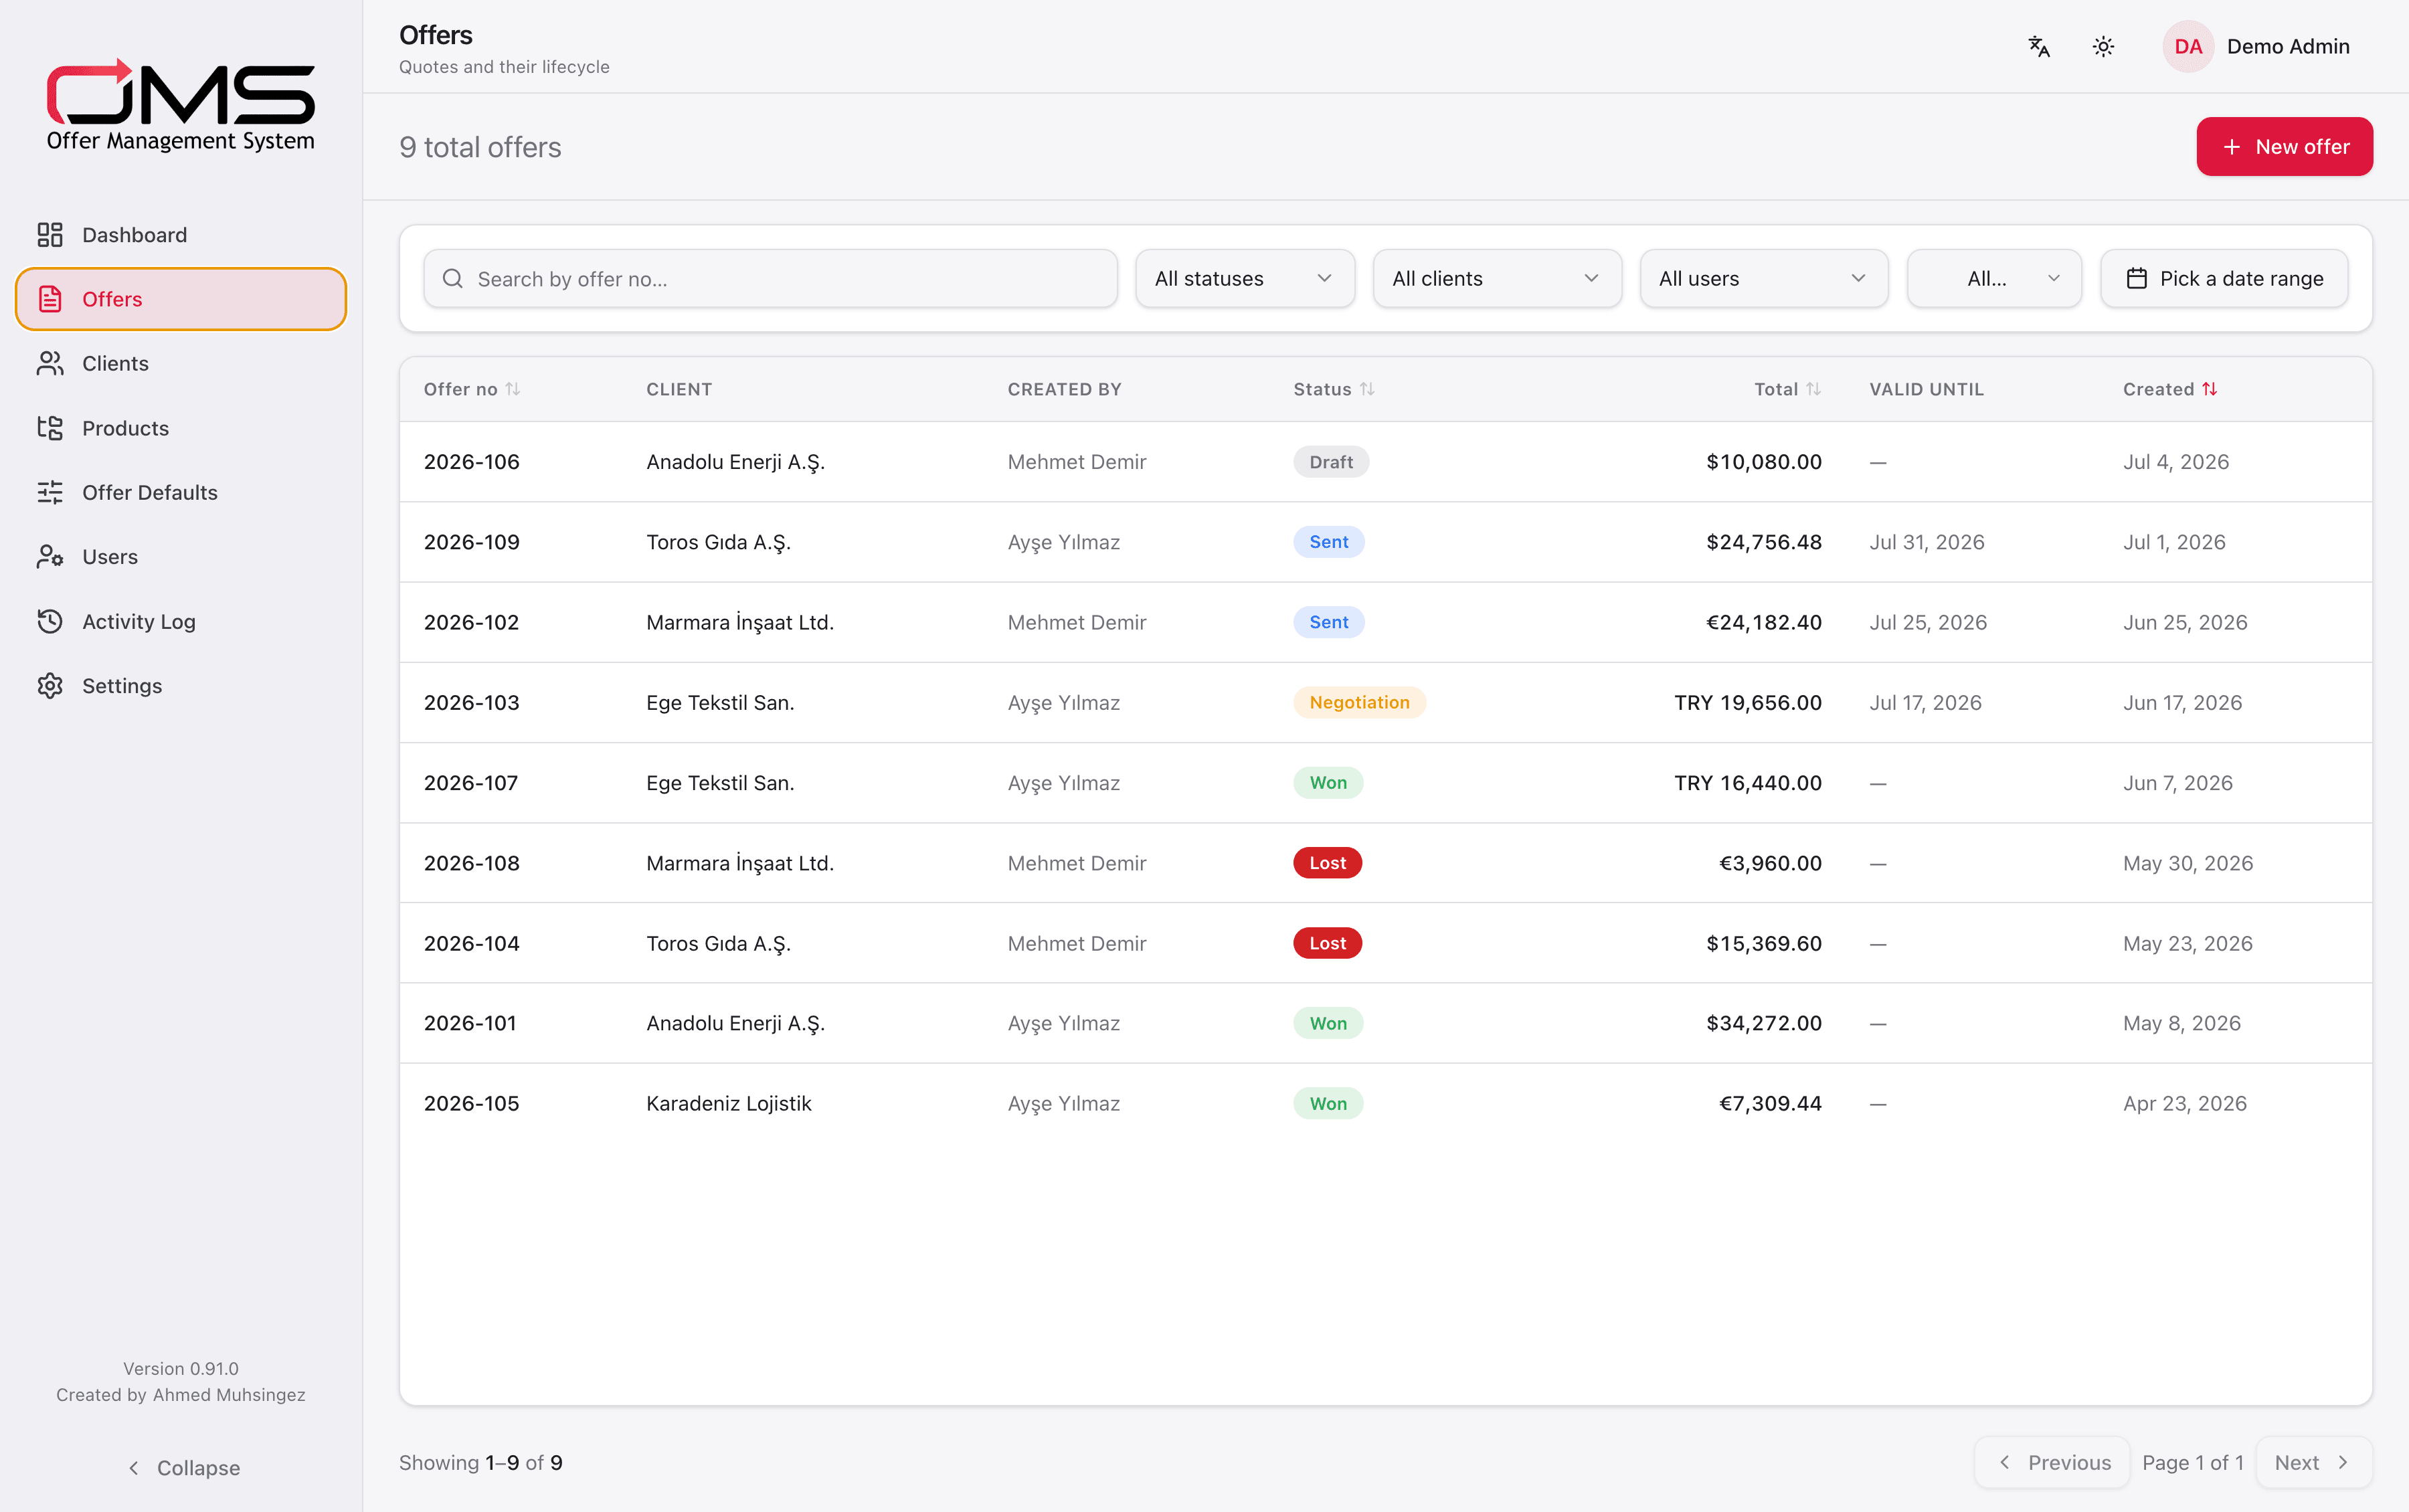This screenshot has width=2409, height=1512.
Task: Open offer 2026-106 row
Action: point(1385,462)
